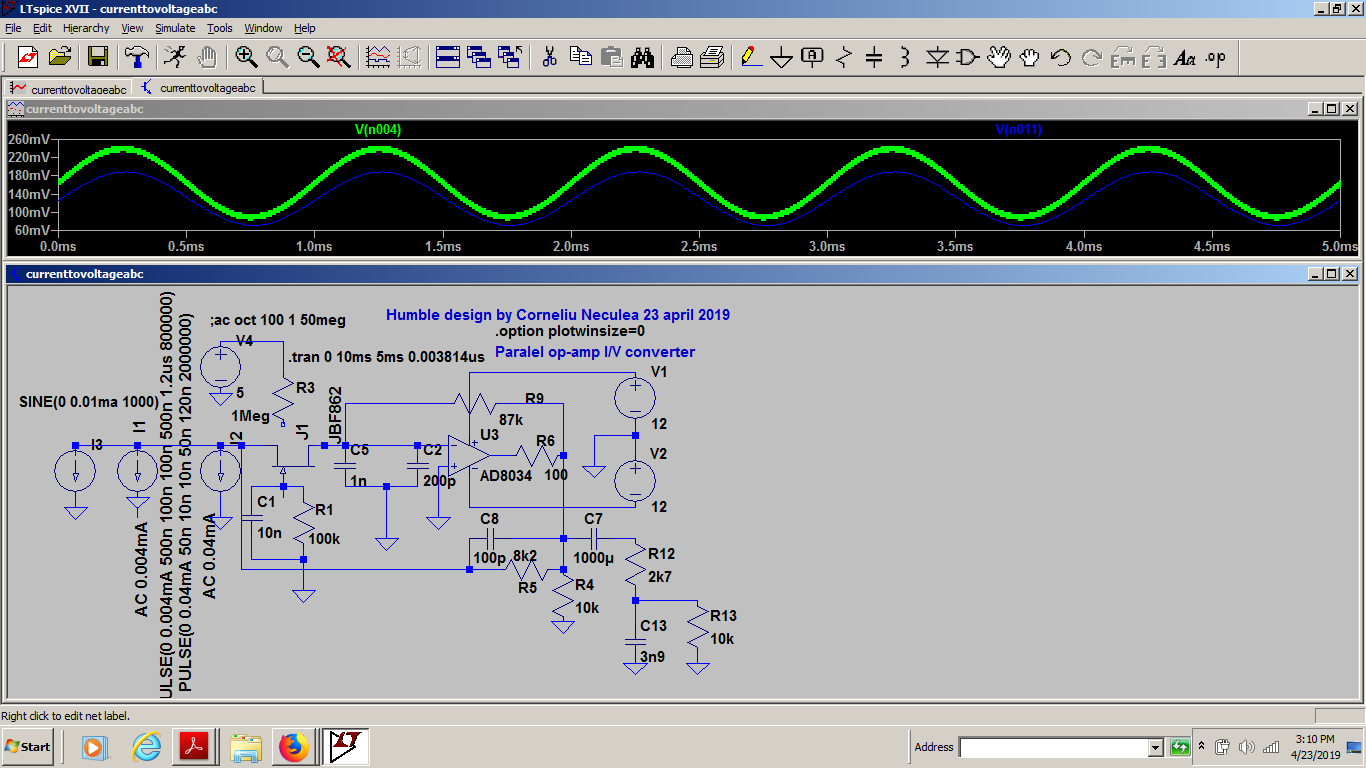Image resolution: width=1366 pixels, height=768 pixels.
Task: Open the File menu
Action: (x=14, y=28)
